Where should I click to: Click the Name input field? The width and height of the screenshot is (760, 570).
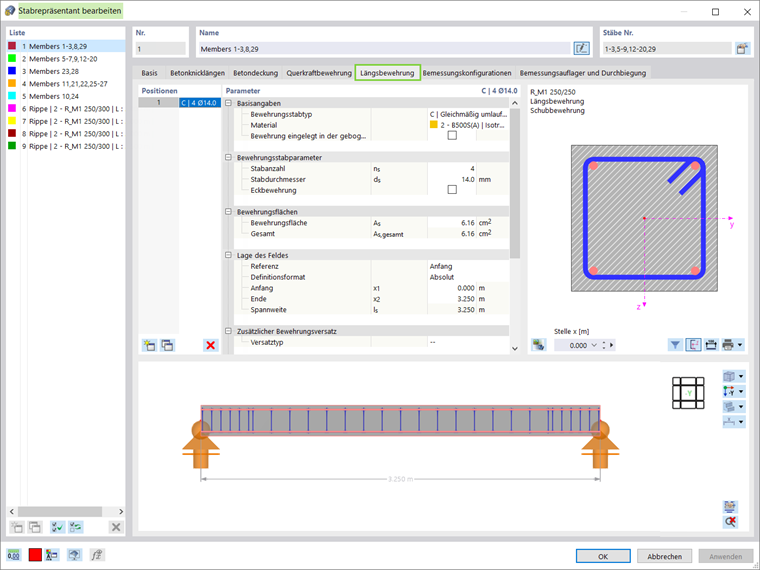pos(384,48)
